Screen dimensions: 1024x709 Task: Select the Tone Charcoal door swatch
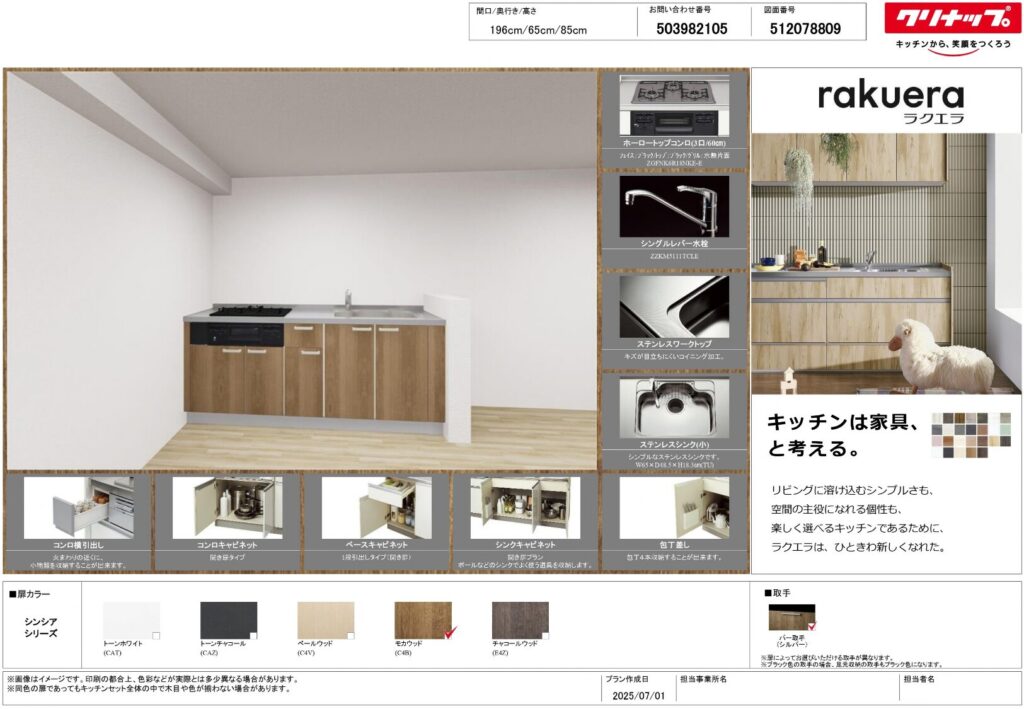click(228, 619)
